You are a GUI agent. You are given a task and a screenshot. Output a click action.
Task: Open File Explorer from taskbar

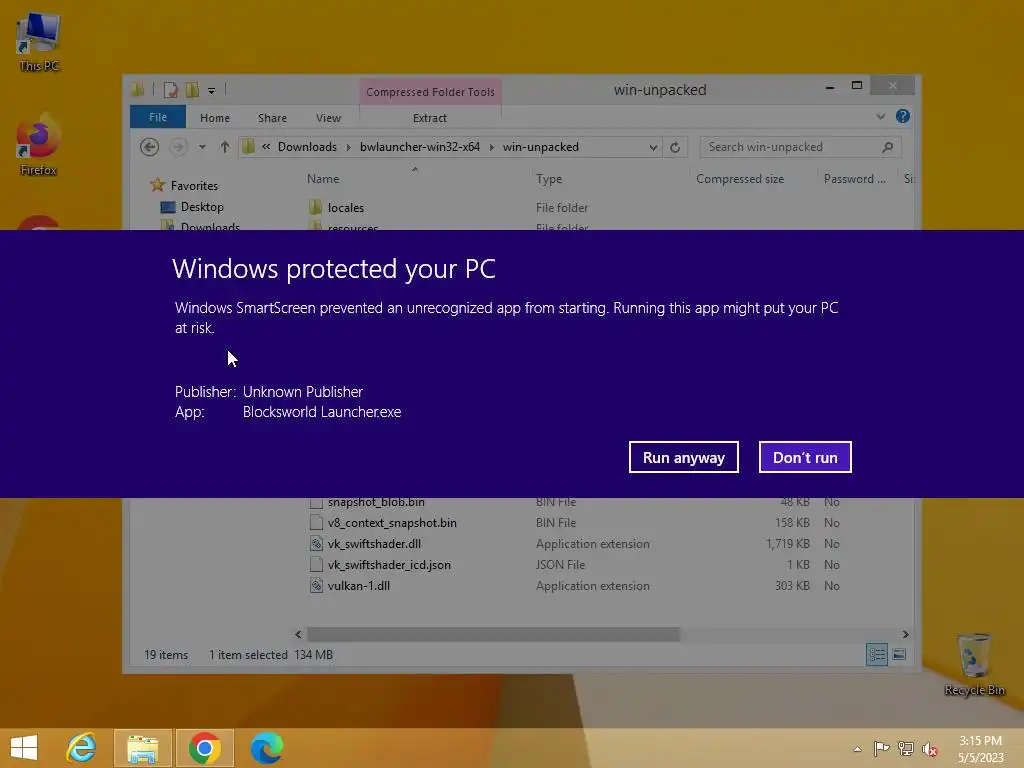(x=143, y=748)
